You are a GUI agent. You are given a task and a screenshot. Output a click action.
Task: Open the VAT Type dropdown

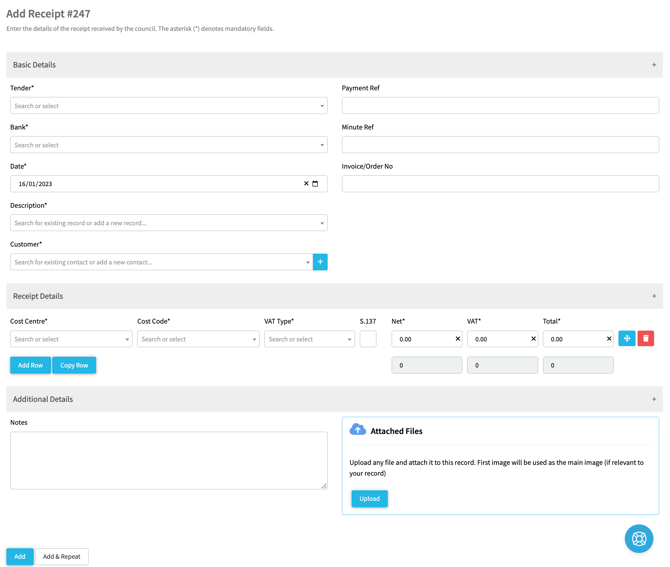click(309, 339)
